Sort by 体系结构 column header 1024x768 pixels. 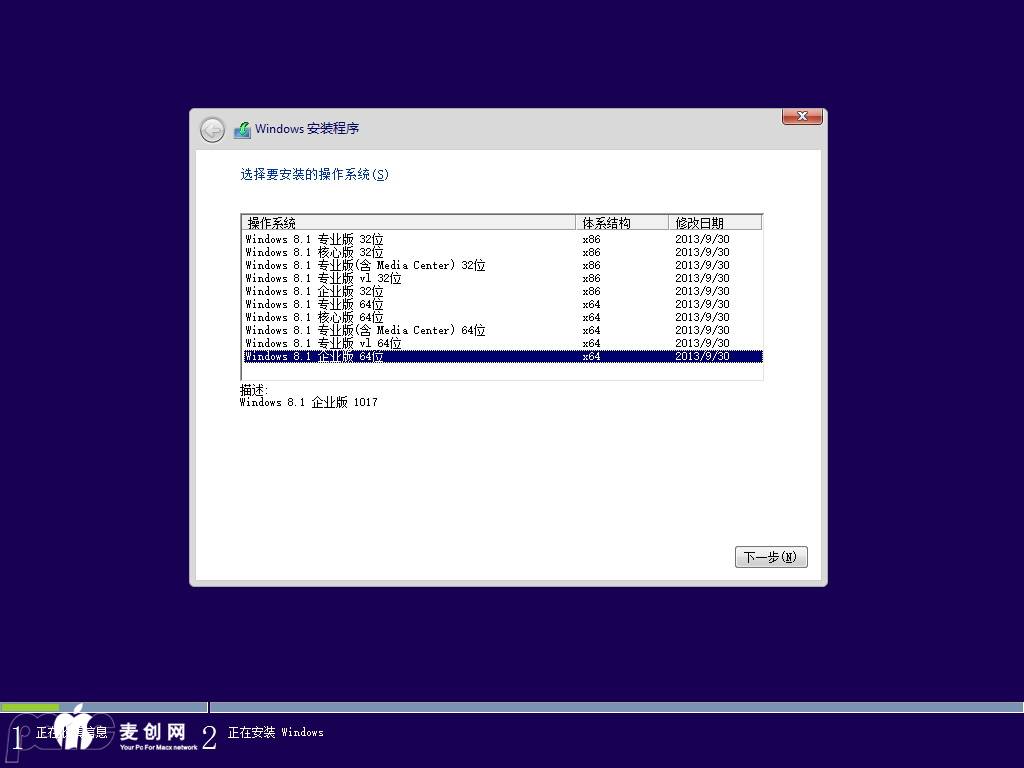coord(621,223)
